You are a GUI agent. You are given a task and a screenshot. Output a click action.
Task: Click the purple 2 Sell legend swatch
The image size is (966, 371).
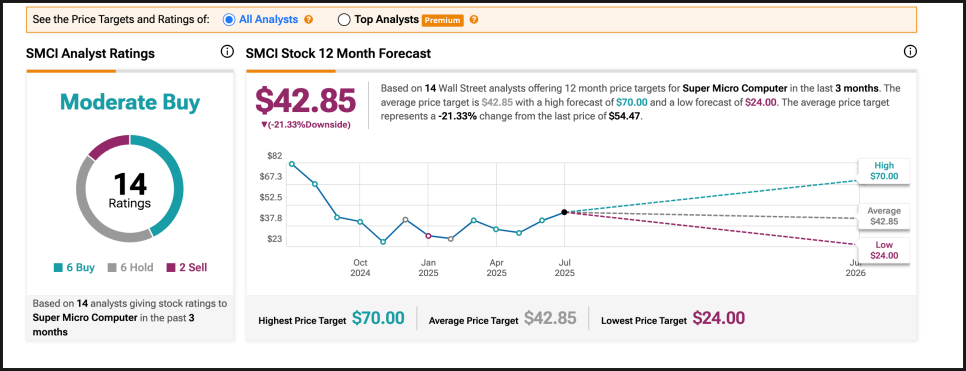pyautogui.click(x=171, y=268)
